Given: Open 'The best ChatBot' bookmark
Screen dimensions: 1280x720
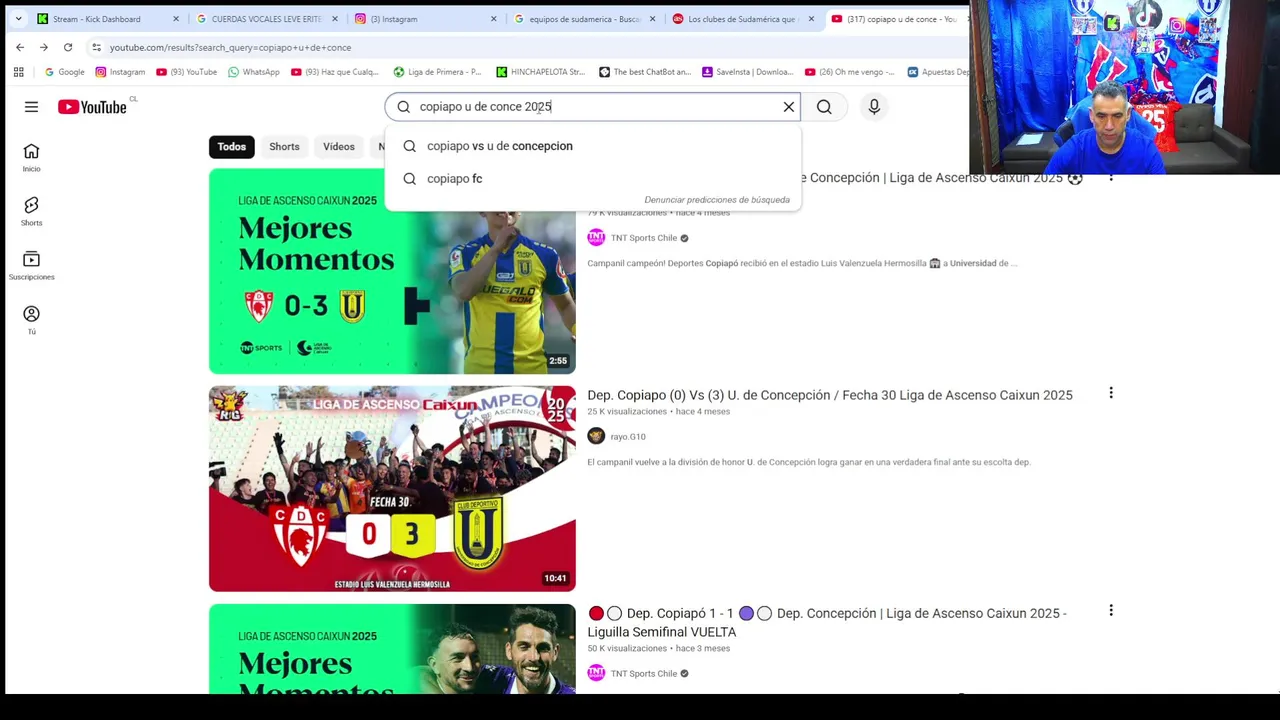Looking at the screenshot, I should pos(645,72).
